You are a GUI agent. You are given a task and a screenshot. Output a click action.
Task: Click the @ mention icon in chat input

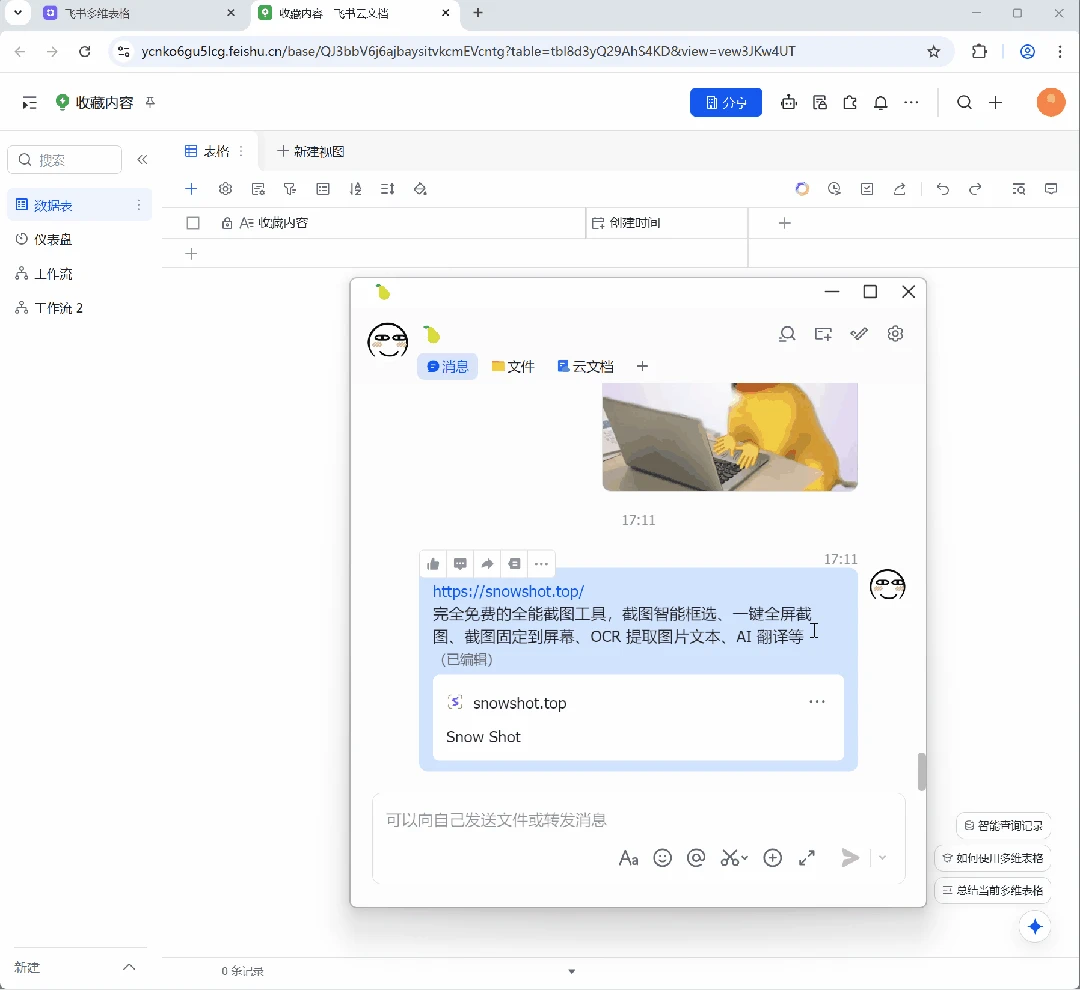[x=696, y=858]
